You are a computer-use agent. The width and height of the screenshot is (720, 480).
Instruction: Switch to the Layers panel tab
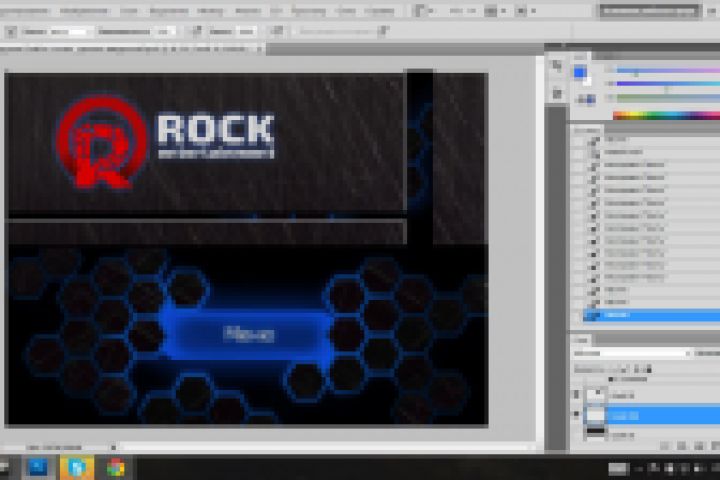(582, 340)
